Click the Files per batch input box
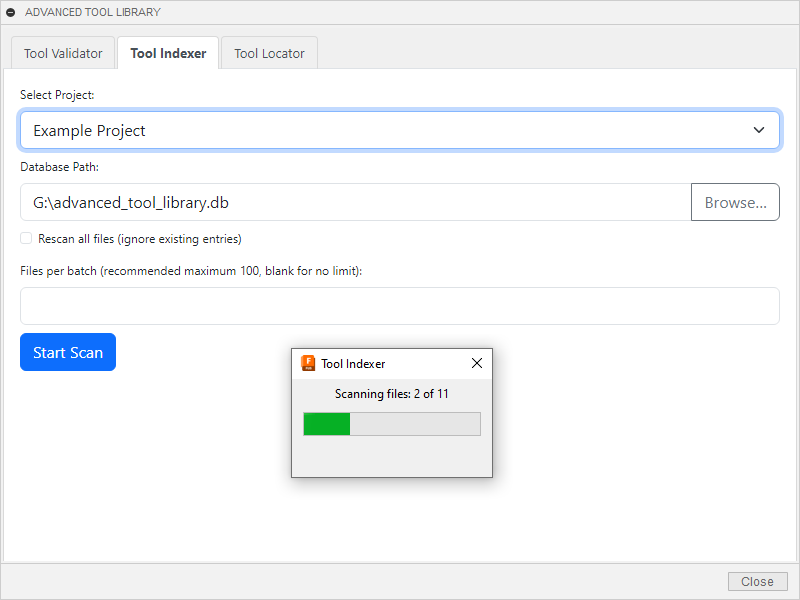Viewport: 800px width, 600px height. click(400, 306)
